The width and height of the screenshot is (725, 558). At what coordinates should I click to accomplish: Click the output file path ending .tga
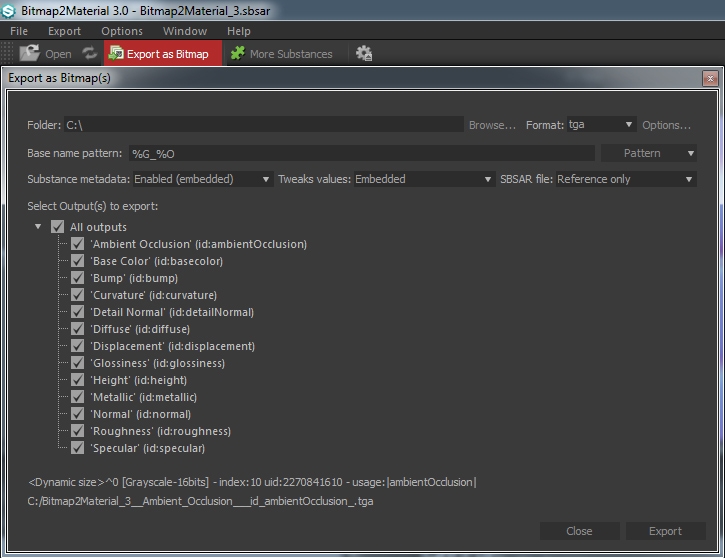(200, 501)
